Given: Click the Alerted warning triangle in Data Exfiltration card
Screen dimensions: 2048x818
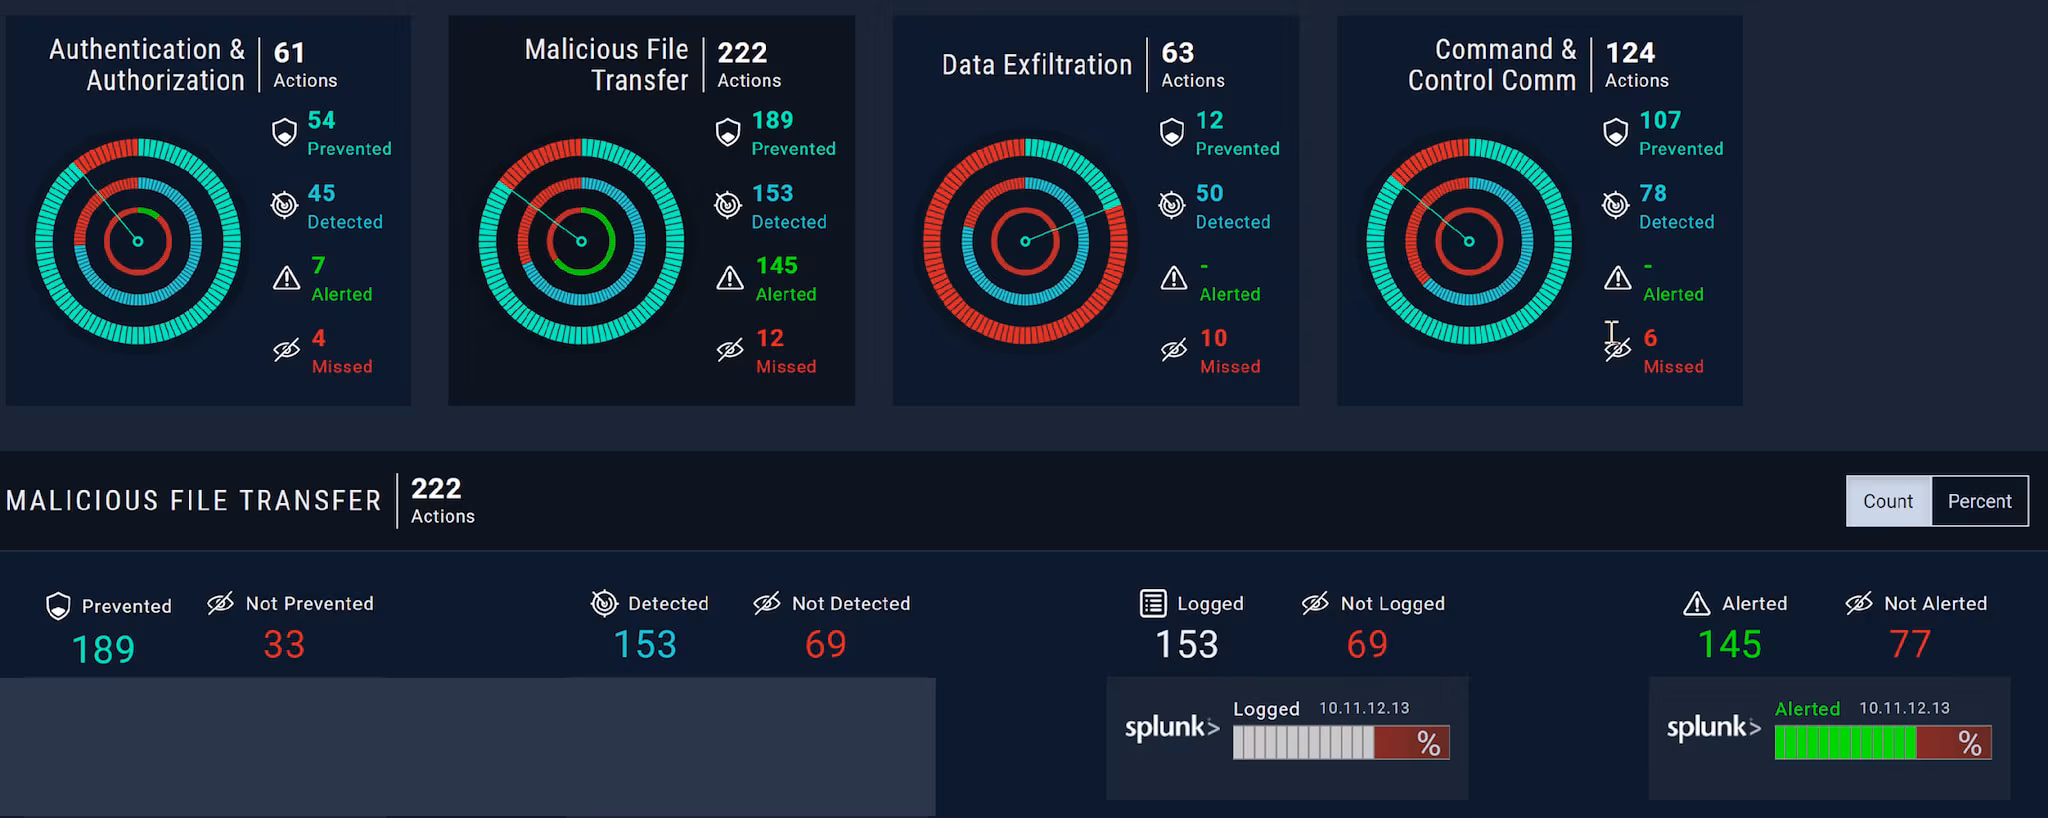Looking at the screenshot, I should pyautogui.click(x=1173, y=278).
